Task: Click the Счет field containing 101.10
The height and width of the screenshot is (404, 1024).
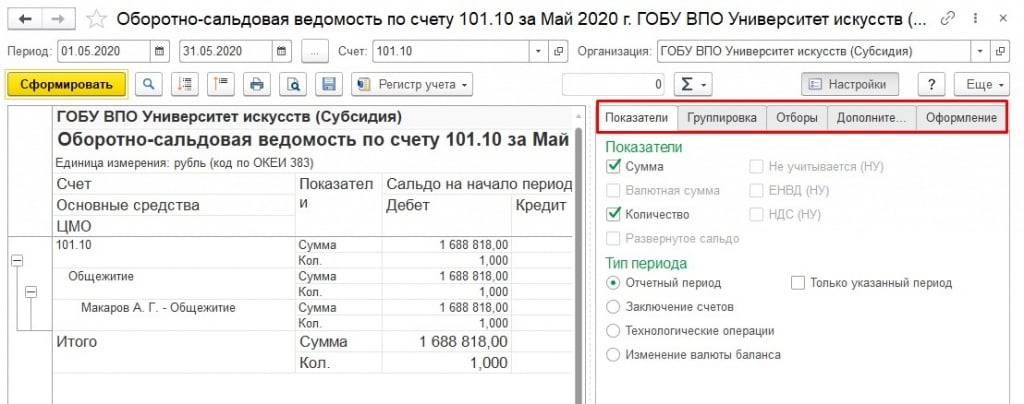Action: [451, 51]
